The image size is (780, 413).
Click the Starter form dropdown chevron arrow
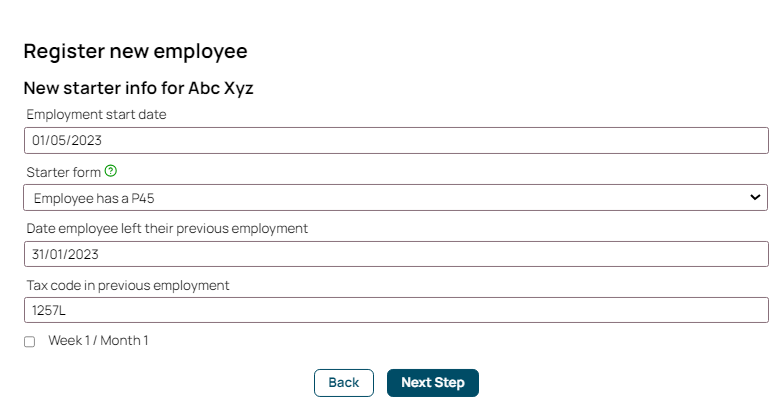click(x=755, y=198)
